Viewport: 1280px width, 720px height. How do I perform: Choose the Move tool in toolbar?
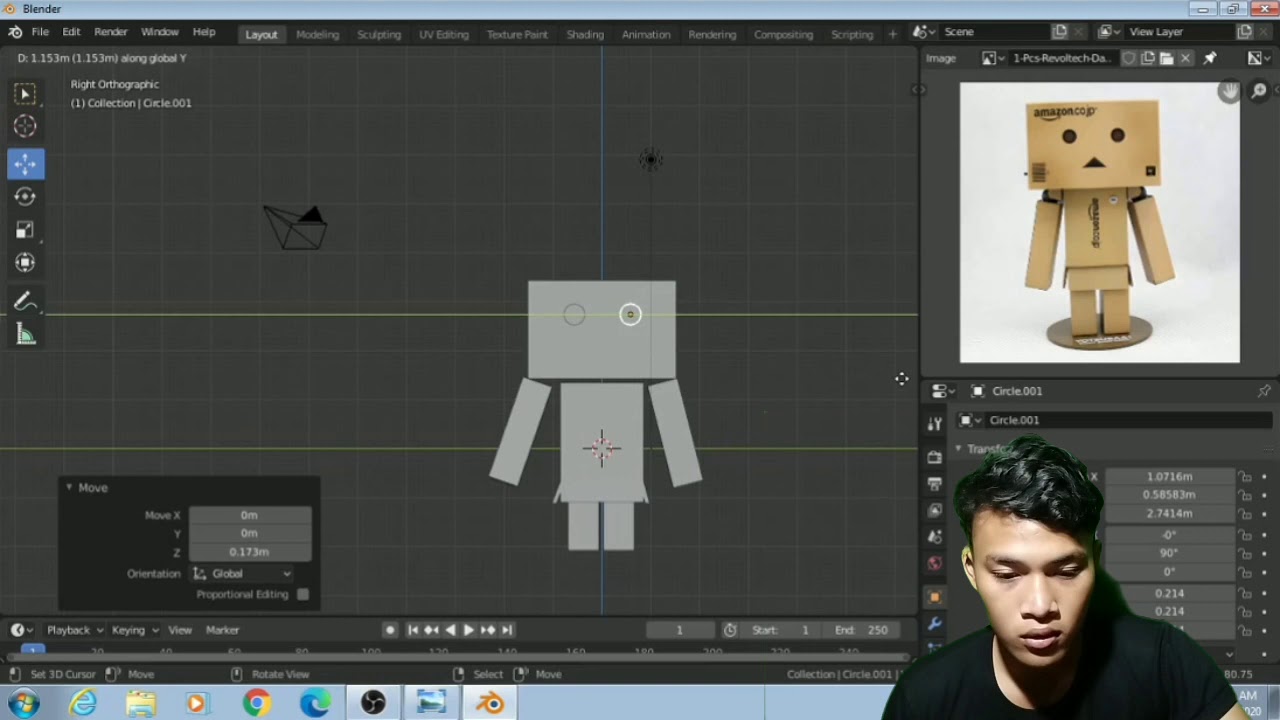tap(25, 164)
